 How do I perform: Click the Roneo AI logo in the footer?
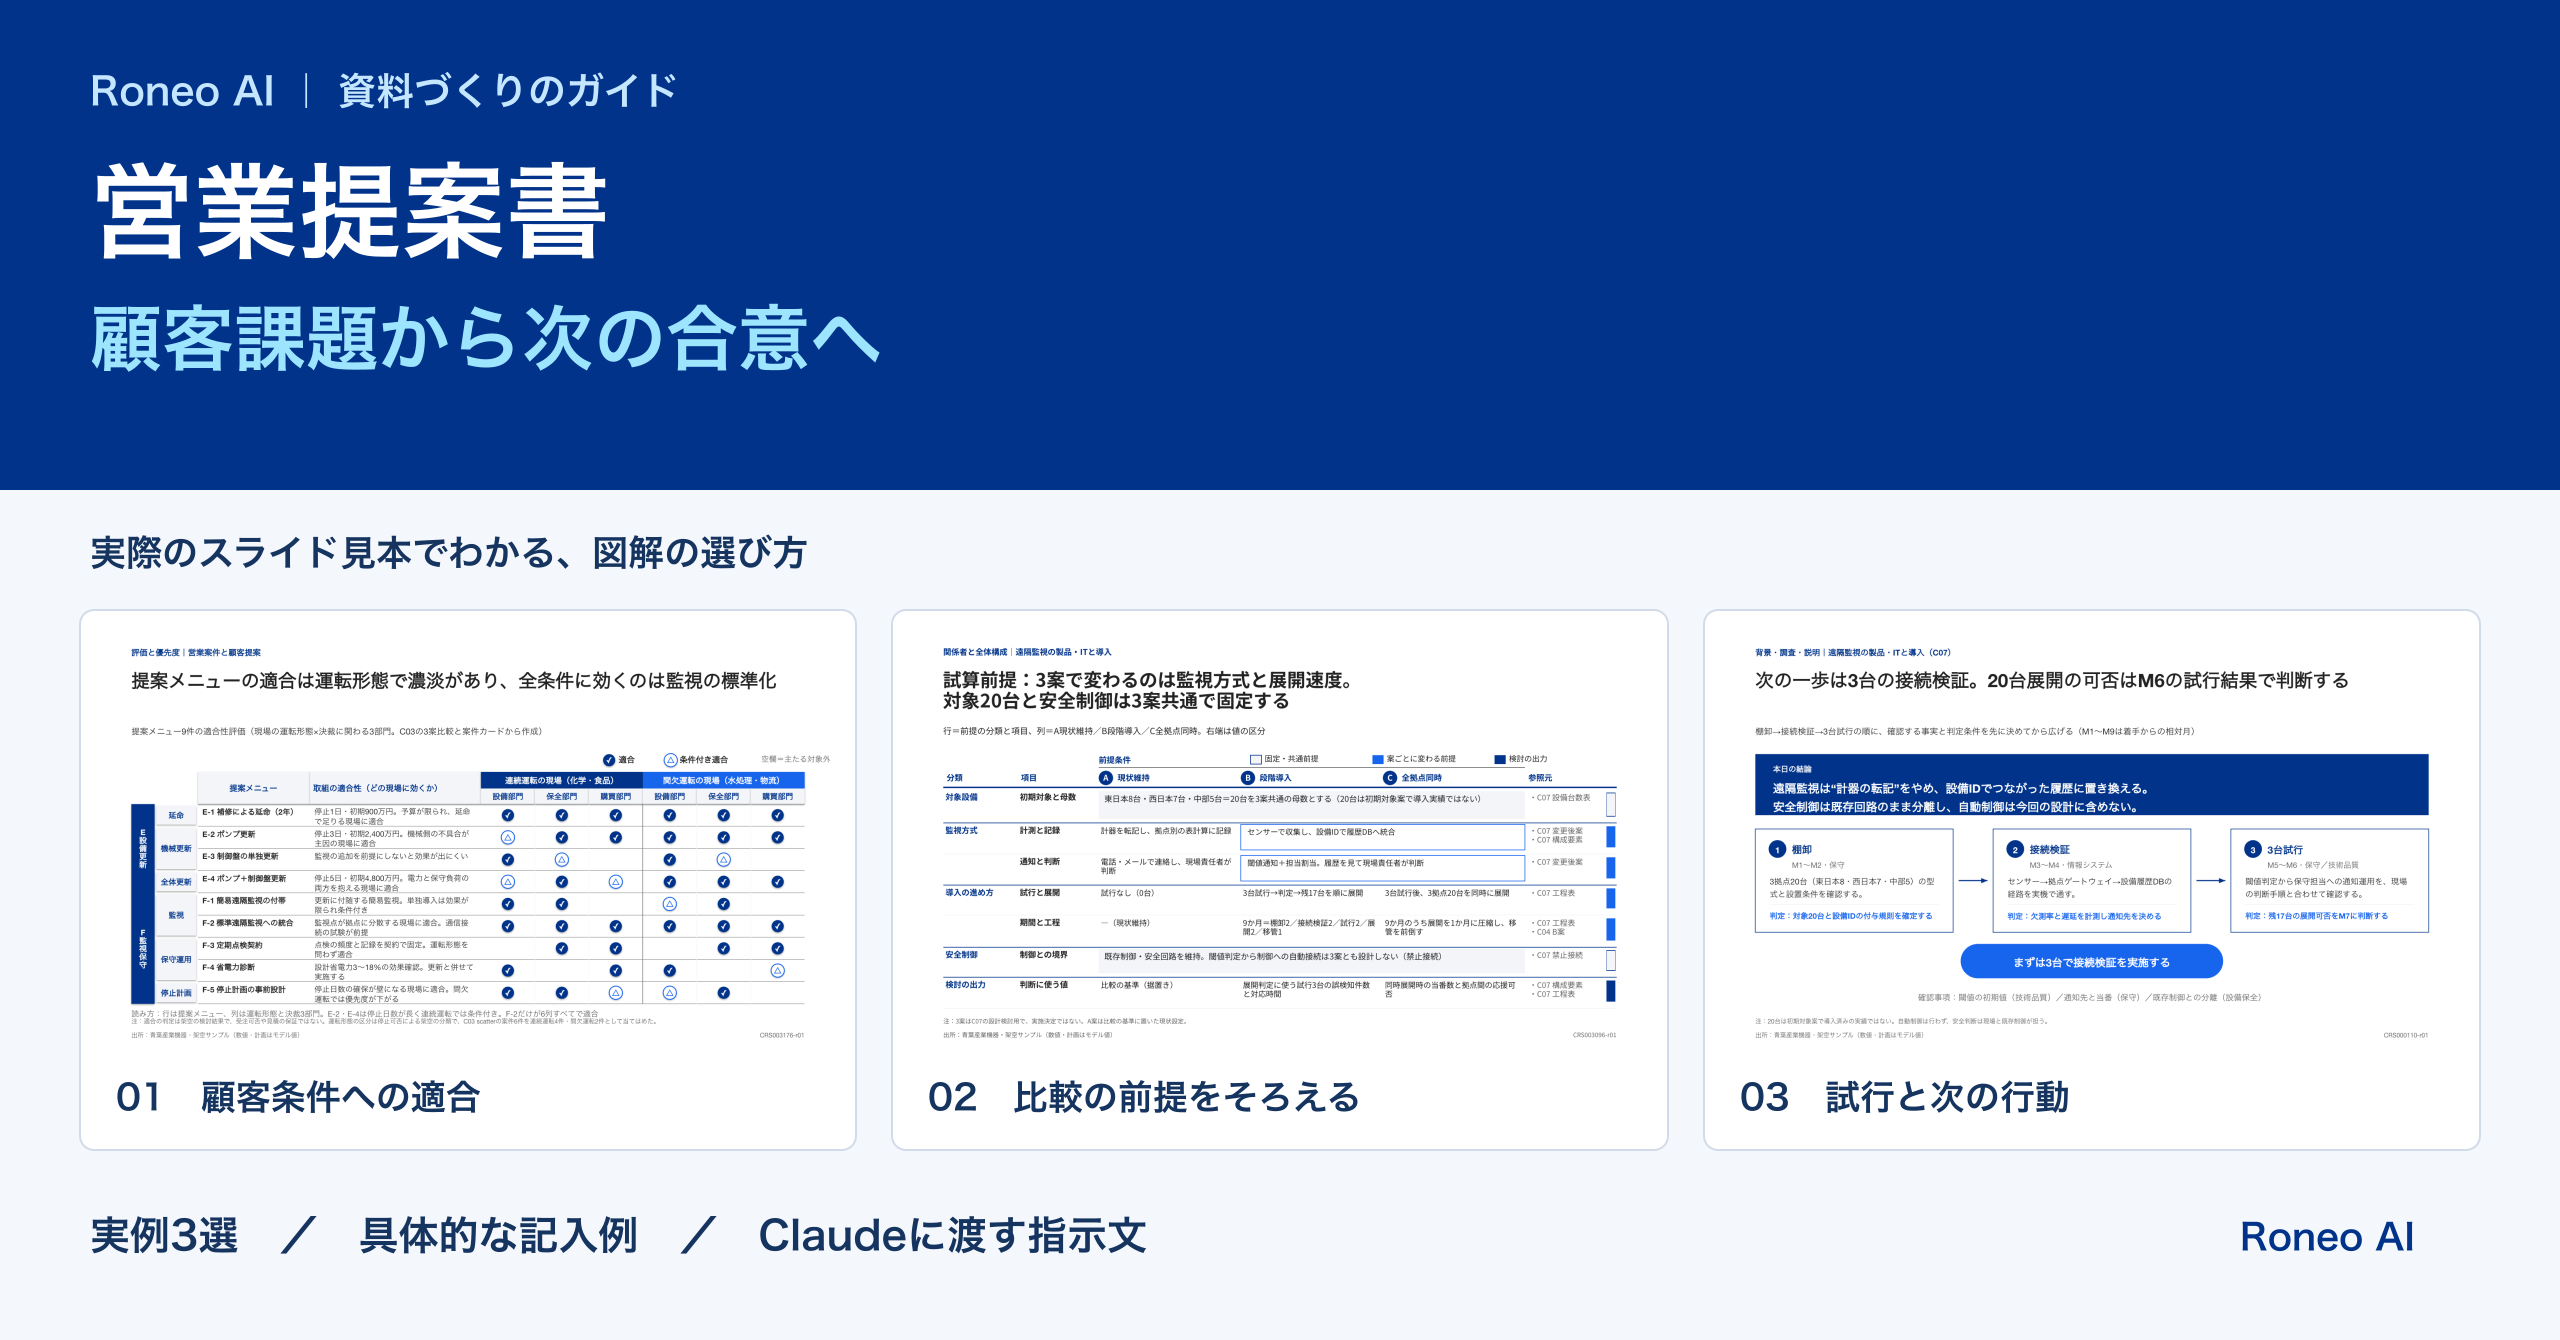coord(2327,1237)
